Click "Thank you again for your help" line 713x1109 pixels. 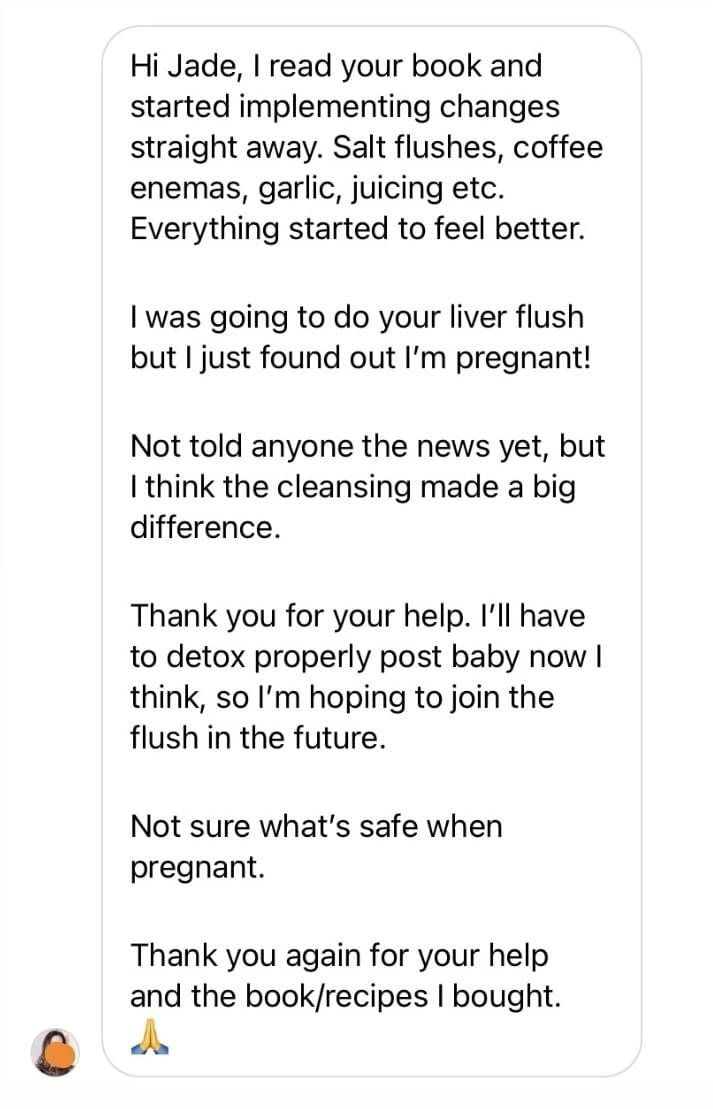click(339, 956)
